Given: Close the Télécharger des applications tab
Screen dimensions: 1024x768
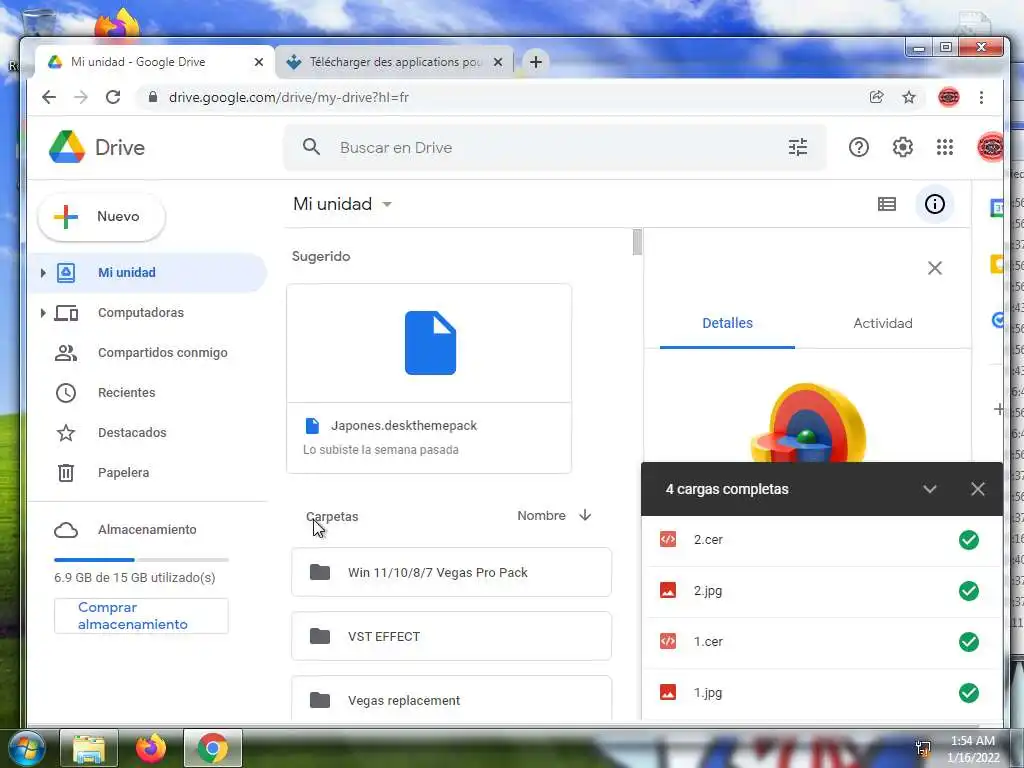Looking at the screenshot, I should [498, 62].
